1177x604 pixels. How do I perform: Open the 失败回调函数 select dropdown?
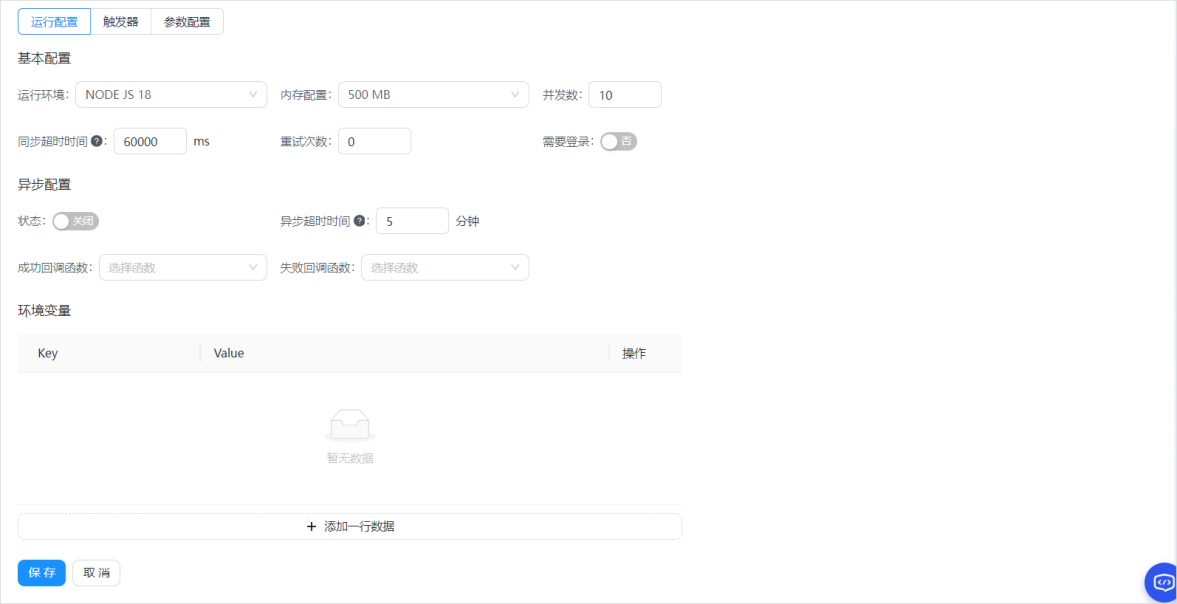[445, 267]
